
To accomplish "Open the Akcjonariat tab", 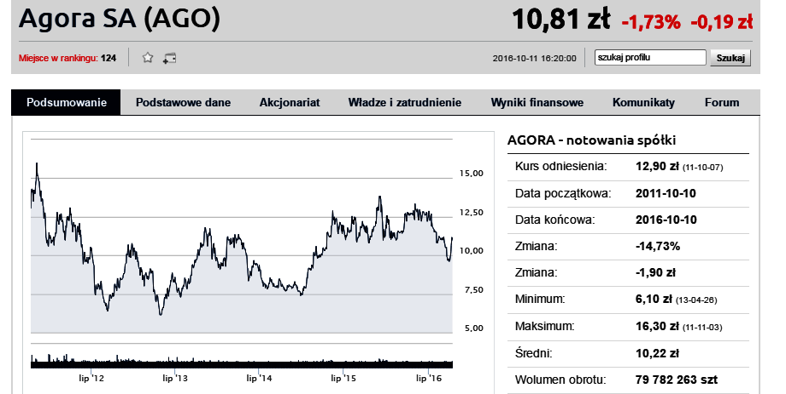I will point(289,102).
